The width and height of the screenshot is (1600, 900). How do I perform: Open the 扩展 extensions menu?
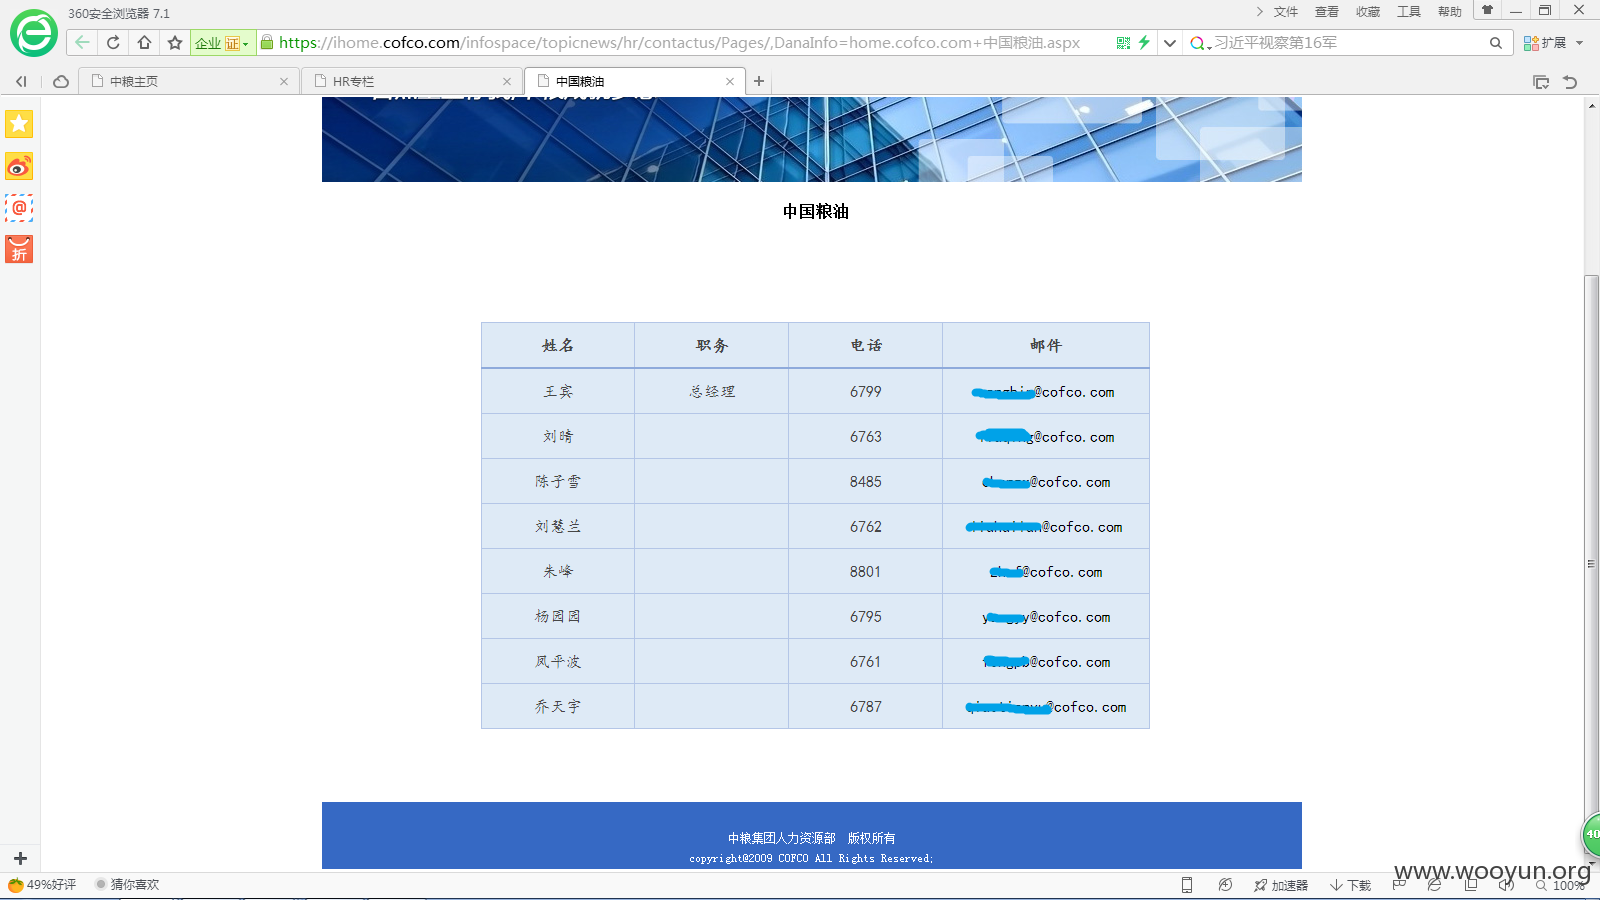coord(1553,43)
